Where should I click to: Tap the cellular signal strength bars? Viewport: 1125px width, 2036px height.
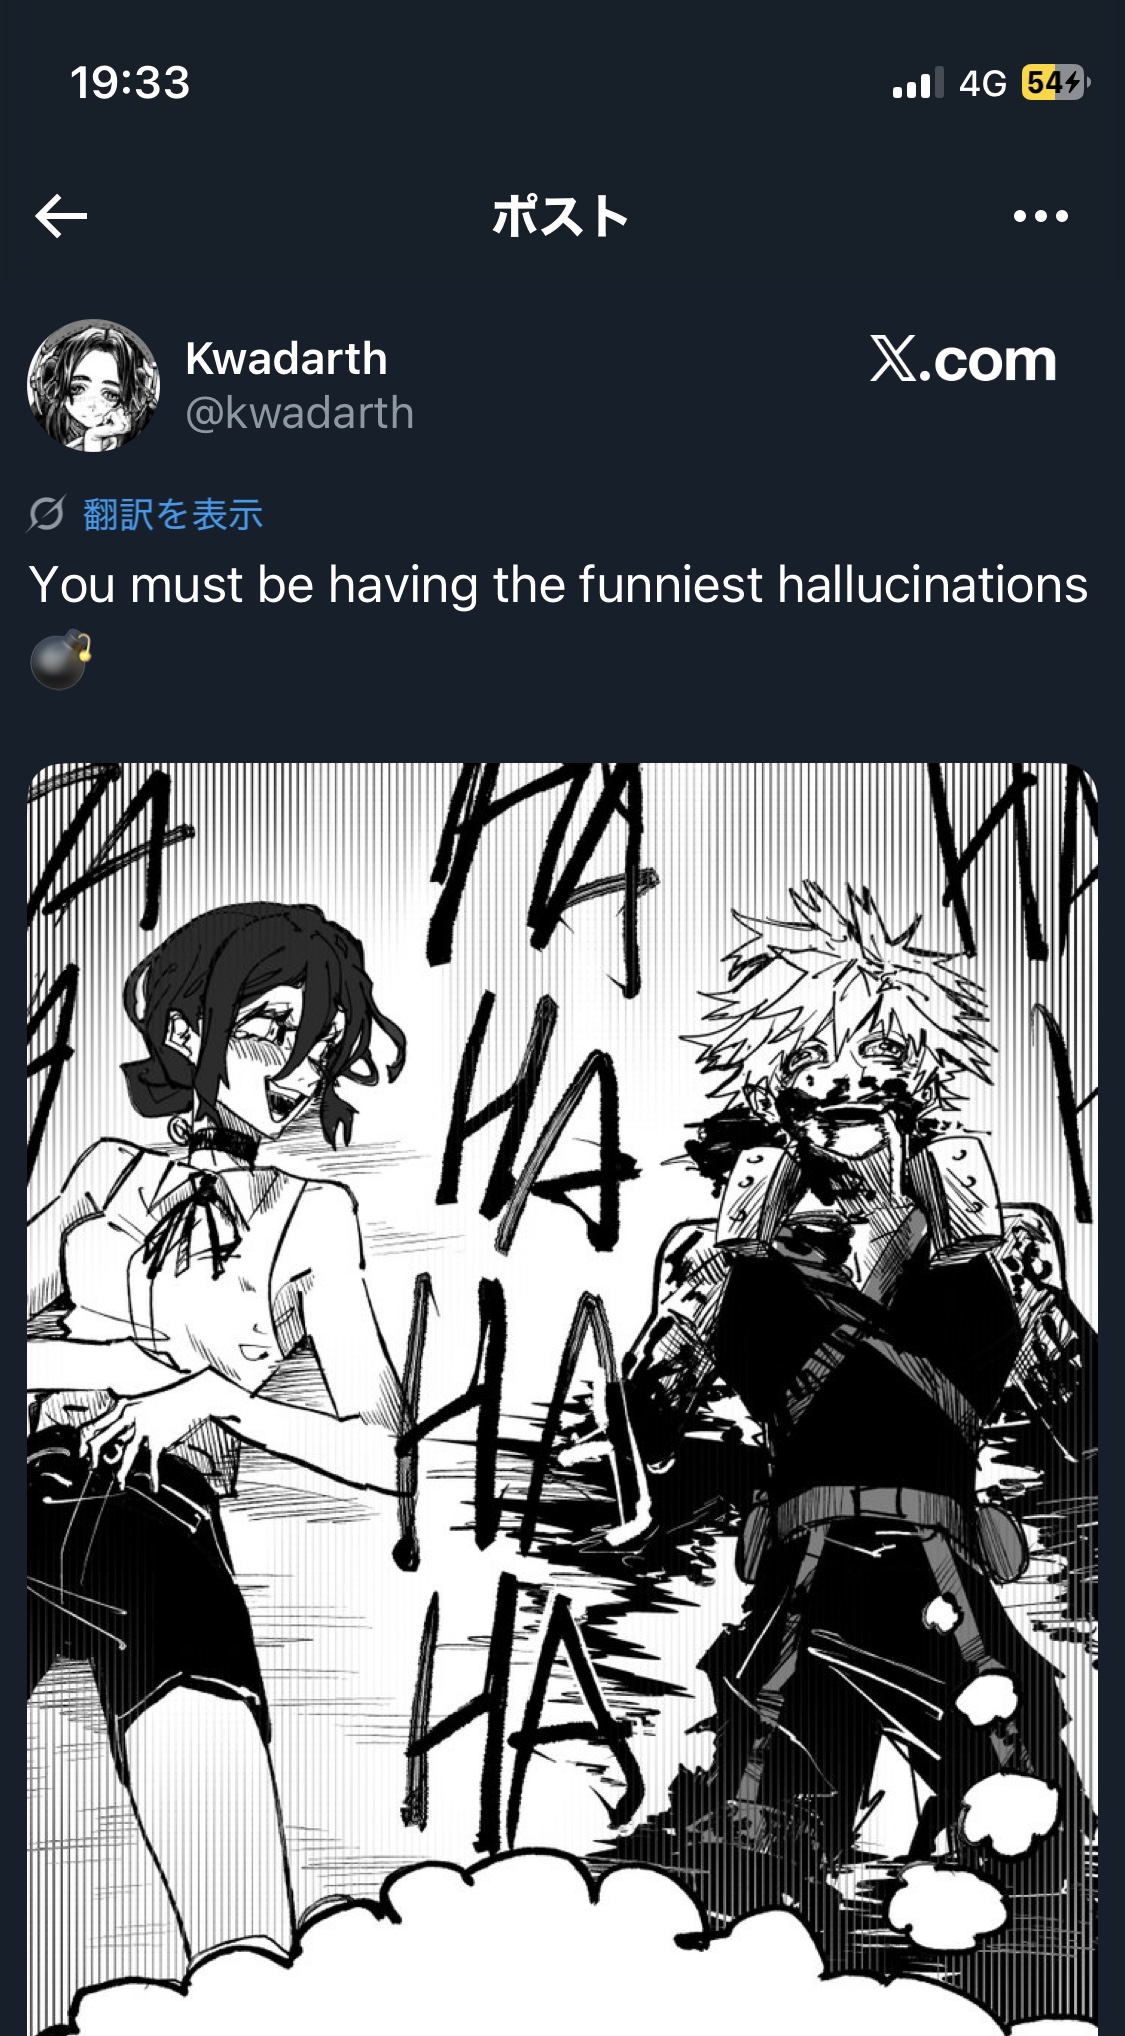[917, 83]
